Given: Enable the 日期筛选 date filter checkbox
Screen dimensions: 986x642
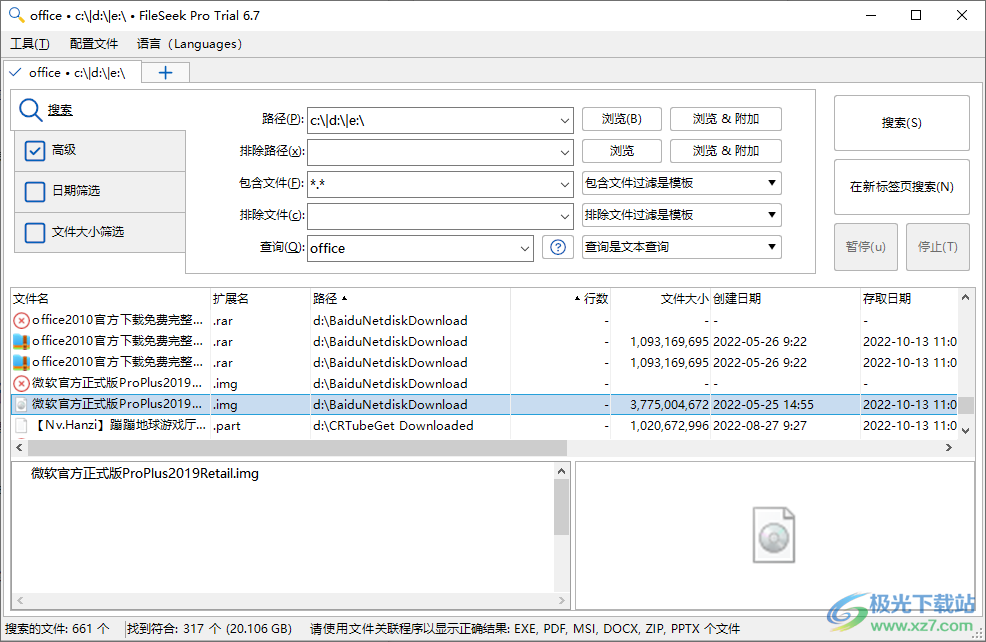Looking at the screenshot, I should click(35, 191).
